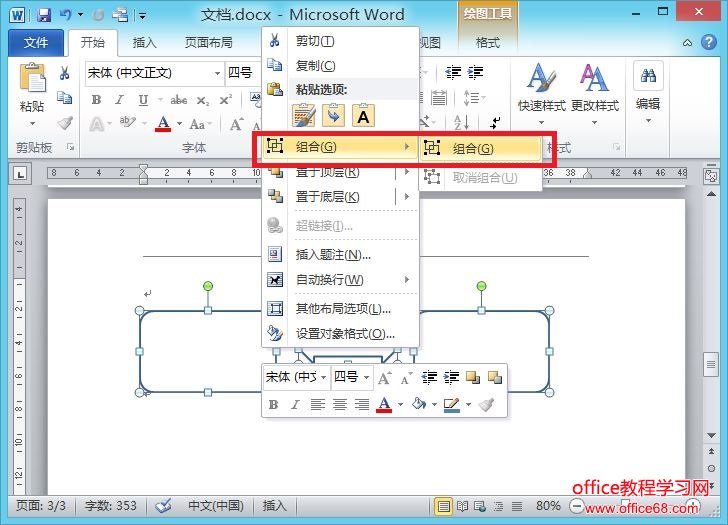Click the 字数: 353 word count

110,506
